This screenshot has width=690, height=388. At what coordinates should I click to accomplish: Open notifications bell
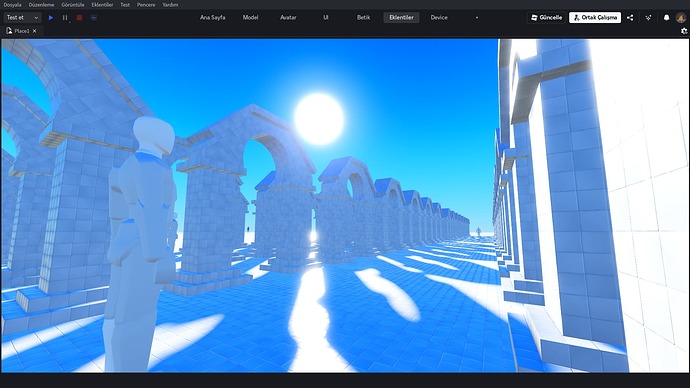click(666, 18)
